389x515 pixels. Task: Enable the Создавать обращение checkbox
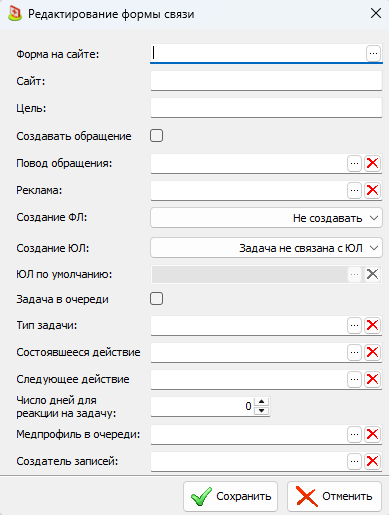click(156, 136)
